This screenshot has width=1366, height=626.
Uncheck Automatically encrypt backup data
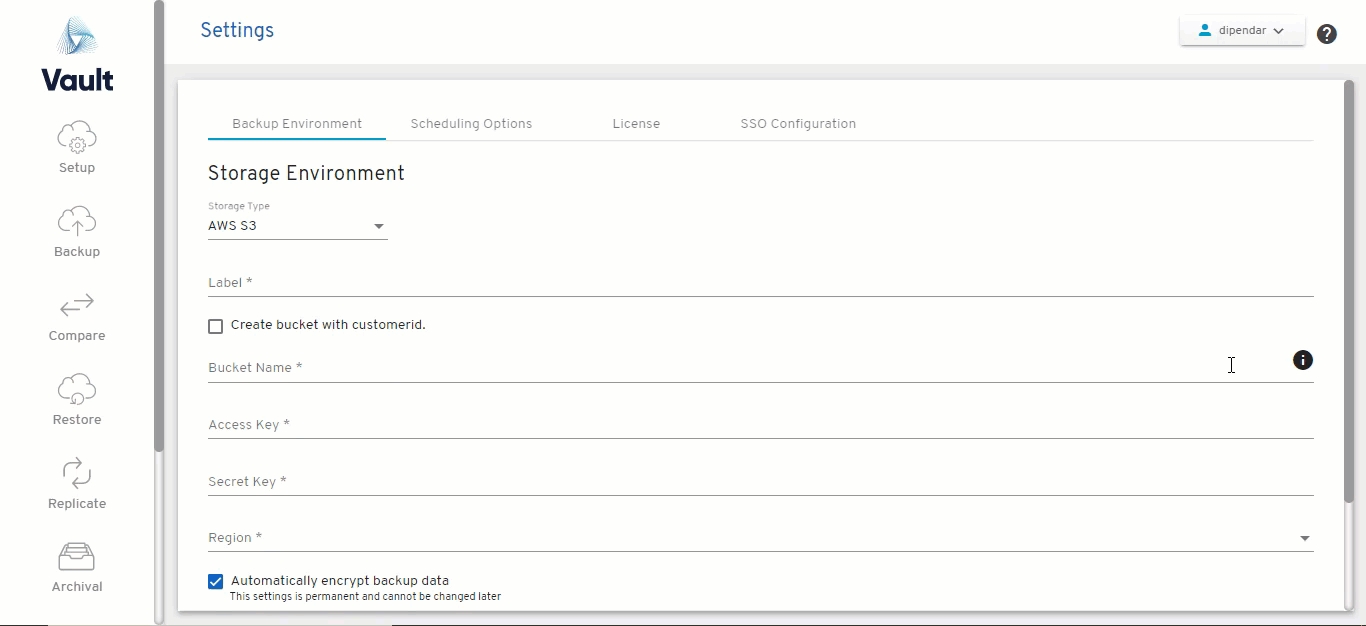coord(215,581)
